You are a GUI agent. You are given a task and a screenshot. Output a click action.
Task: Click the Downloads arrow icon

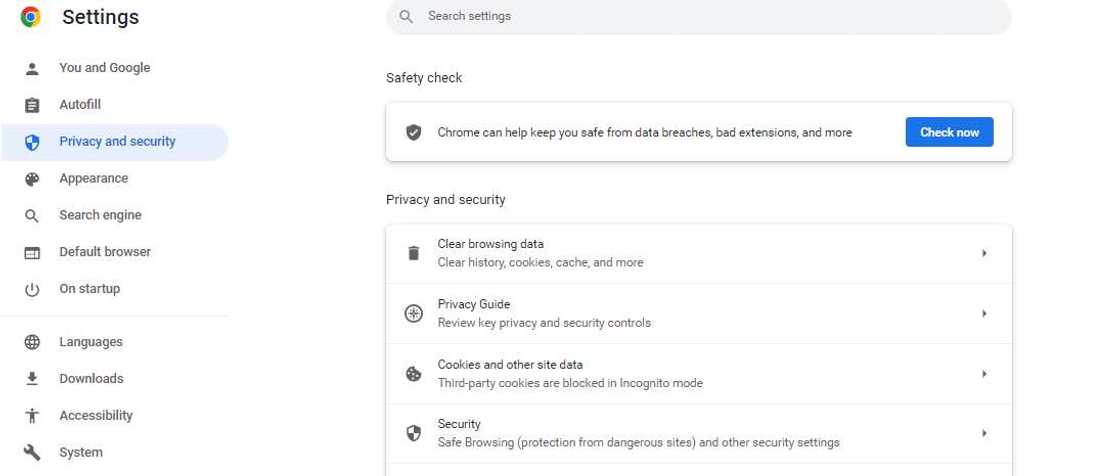click(x=32, y=379)
